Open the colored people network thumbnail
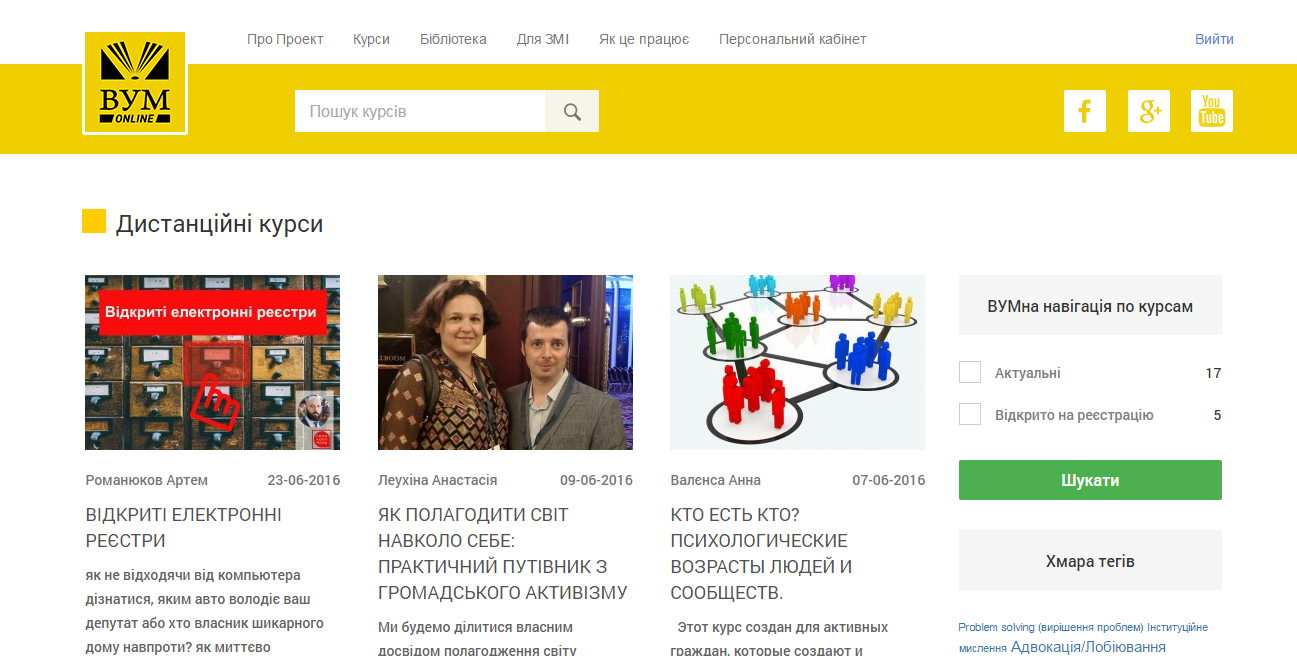Screen dimensions: 1297x656 click(x=797, y=362)
